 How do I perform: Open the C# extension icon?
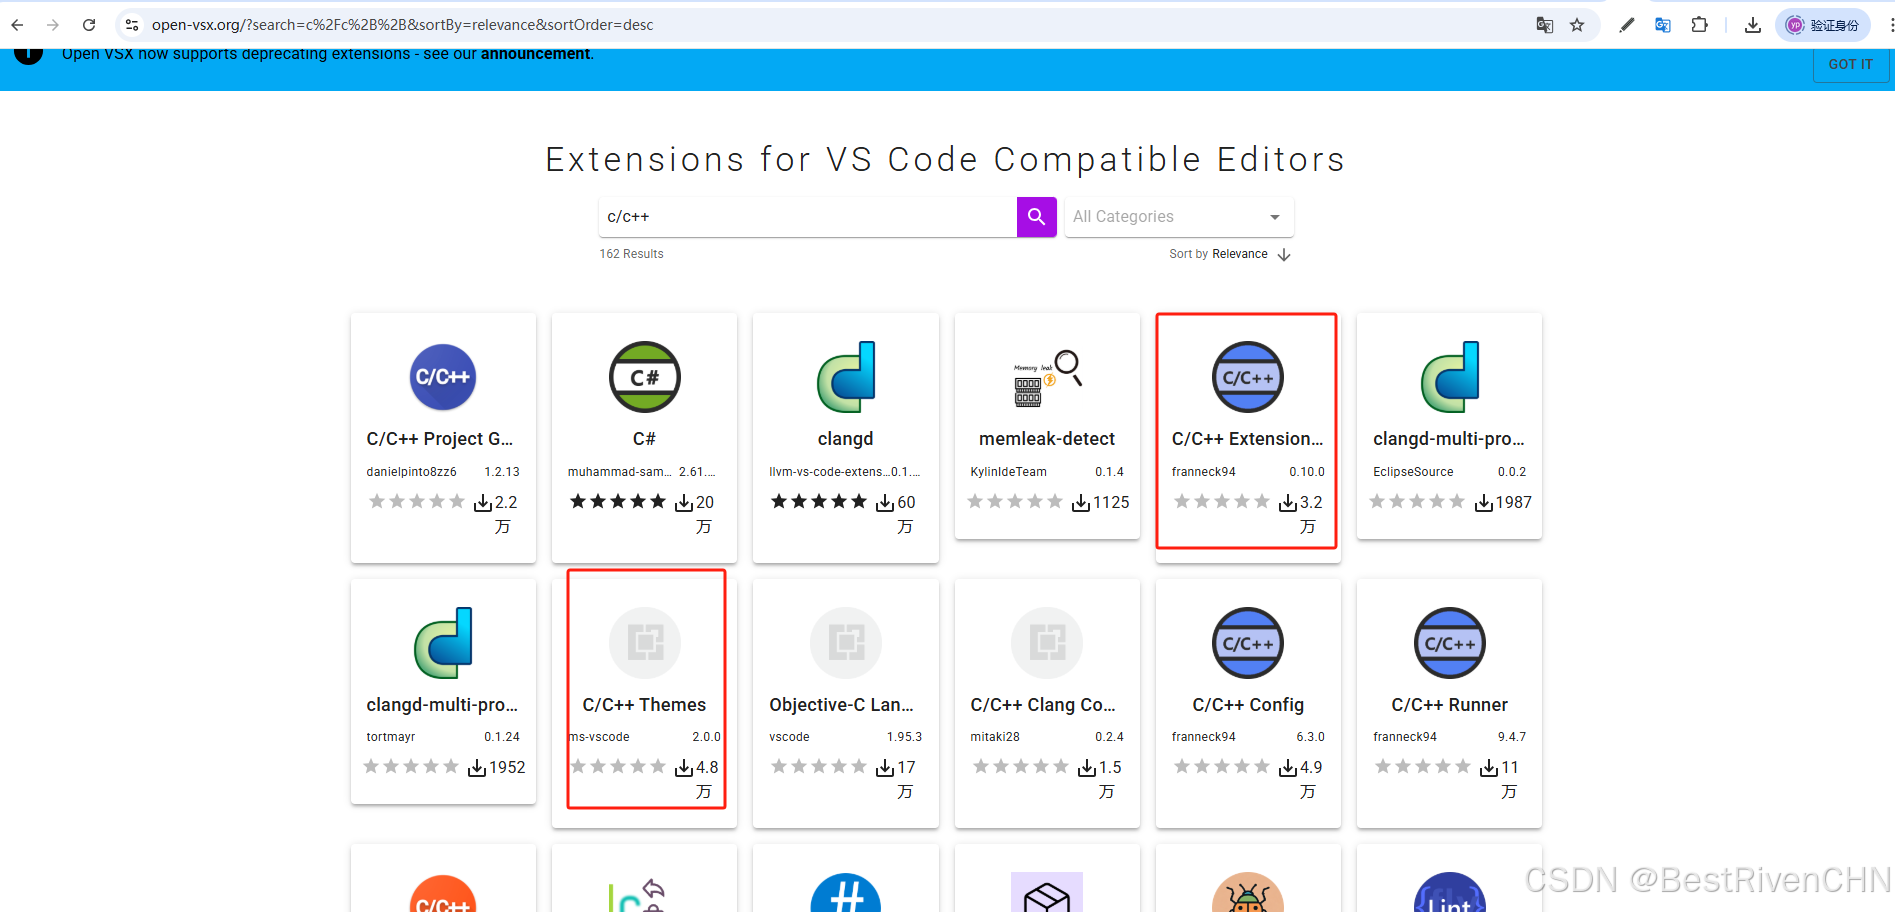click(x=645, y=377)
